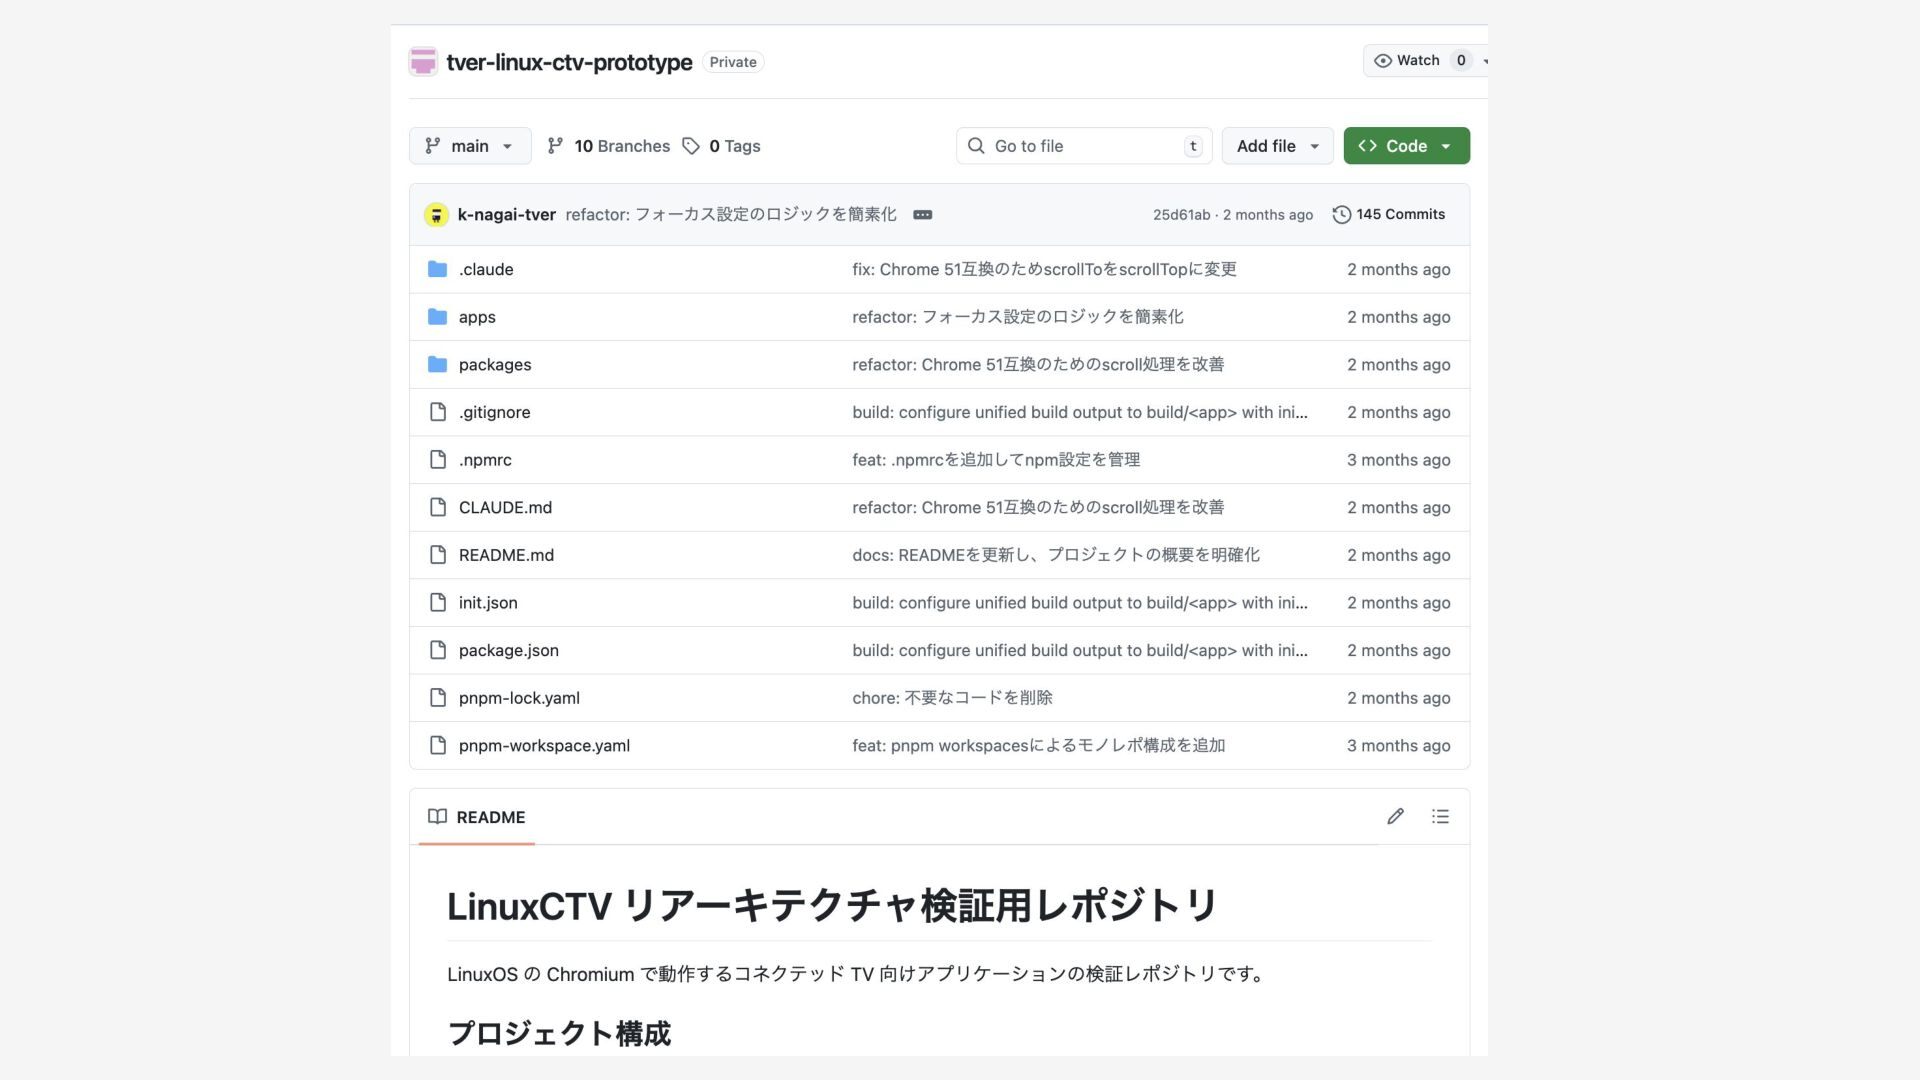Open the green Code dropdown
The image size is (1920, 1080).
coord(1406,146)
